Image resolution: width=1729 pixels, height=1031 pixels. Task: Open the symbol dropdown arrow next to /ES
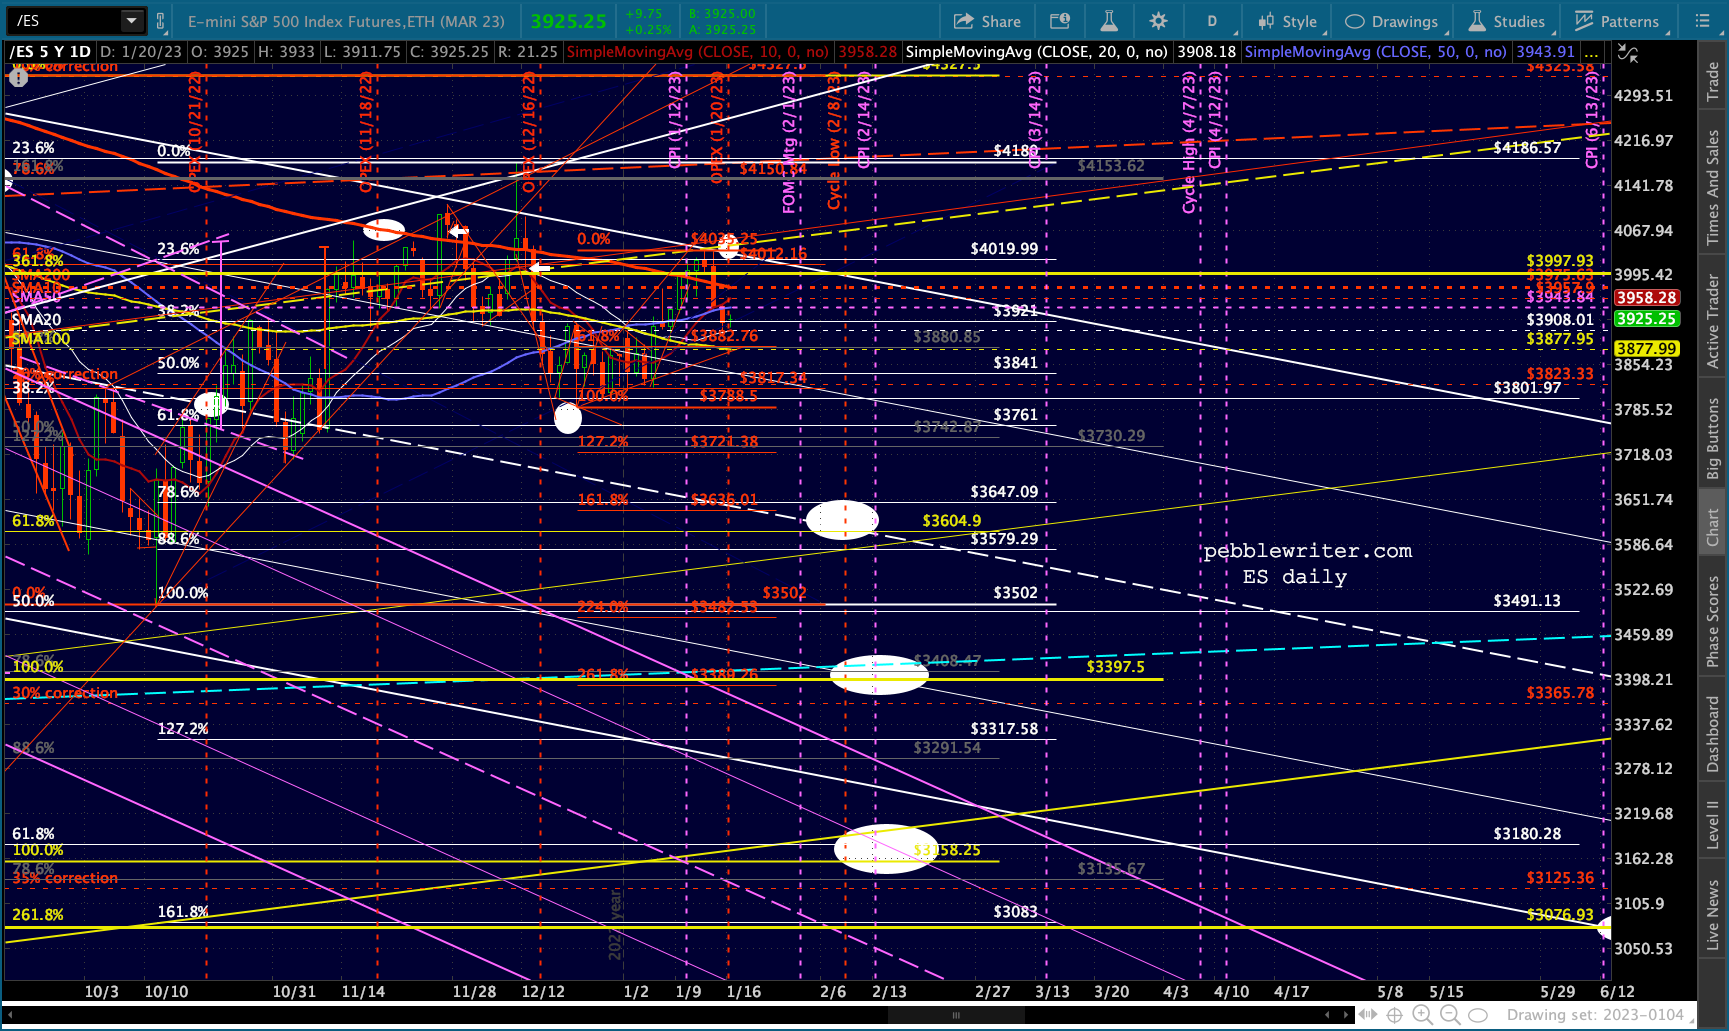coord(132,21)
